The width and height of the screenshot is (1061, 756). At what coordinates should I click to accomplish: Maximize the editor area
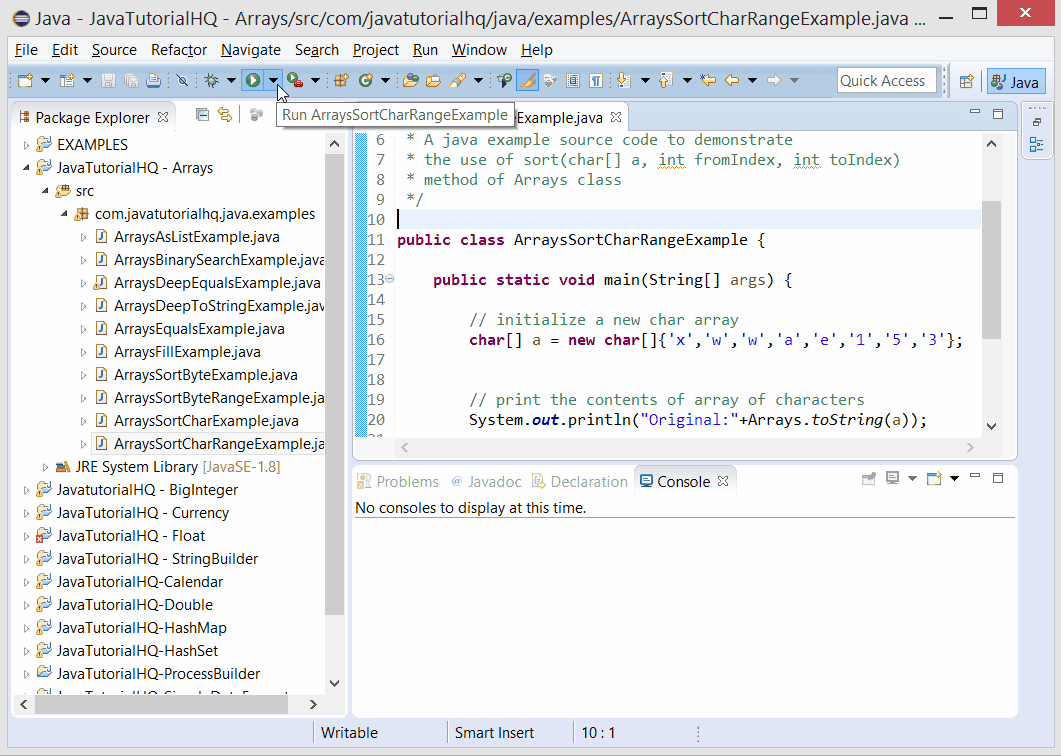pos(997,114)
